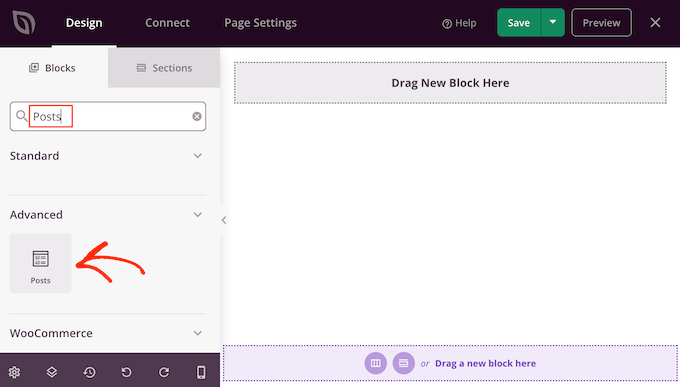Focus the block search field

[108, 116]
